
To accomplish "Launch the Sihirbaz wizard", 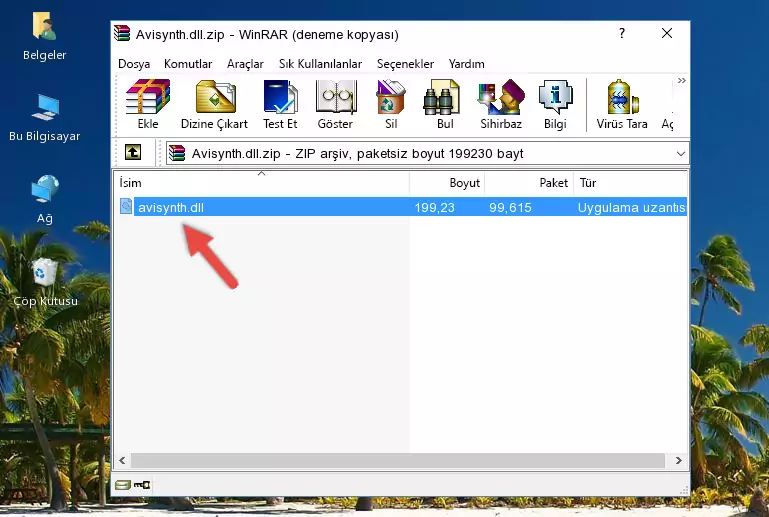I will pyautogui.click(x=501, y=104).
